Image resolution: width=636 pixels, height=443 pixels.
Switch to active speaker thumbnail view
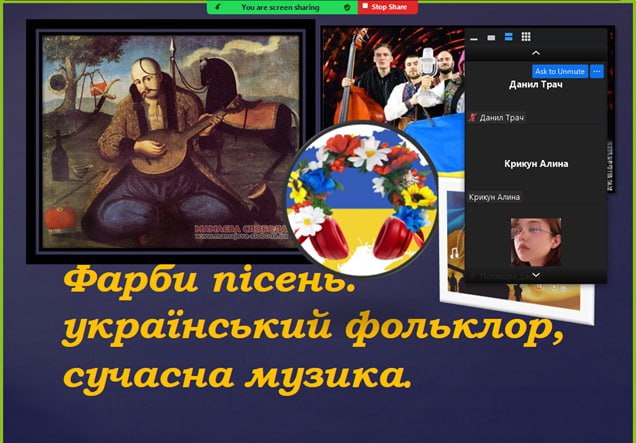(491, 38)
